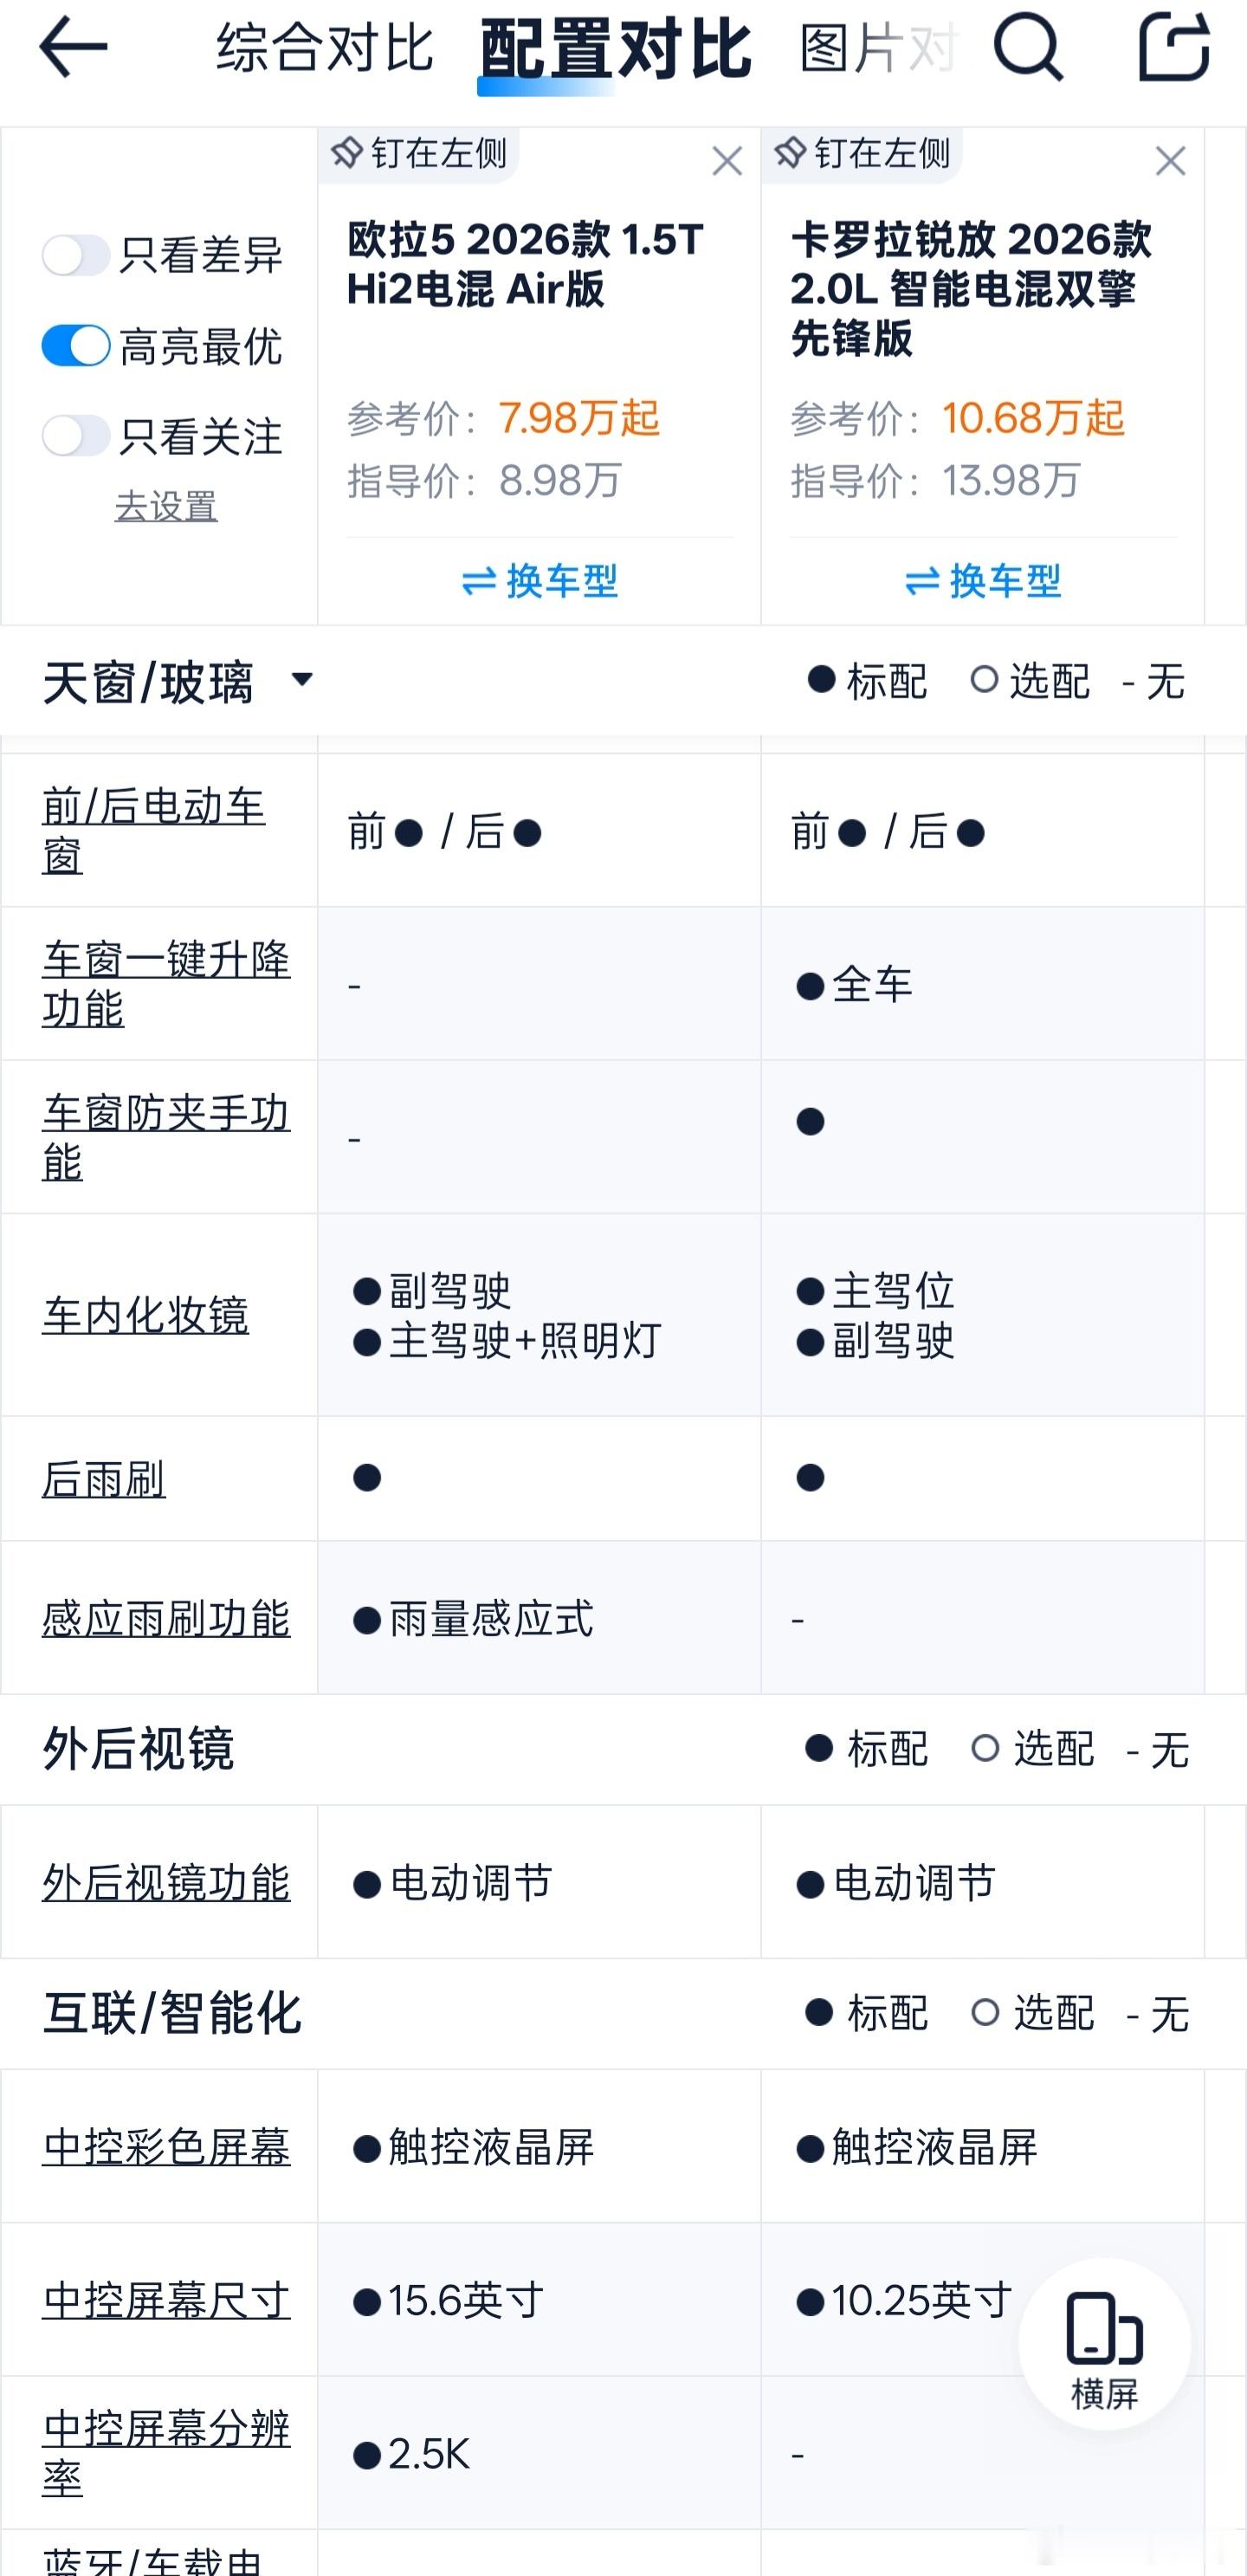Enable the 只看差异 switch

click(x=76, y=255)
